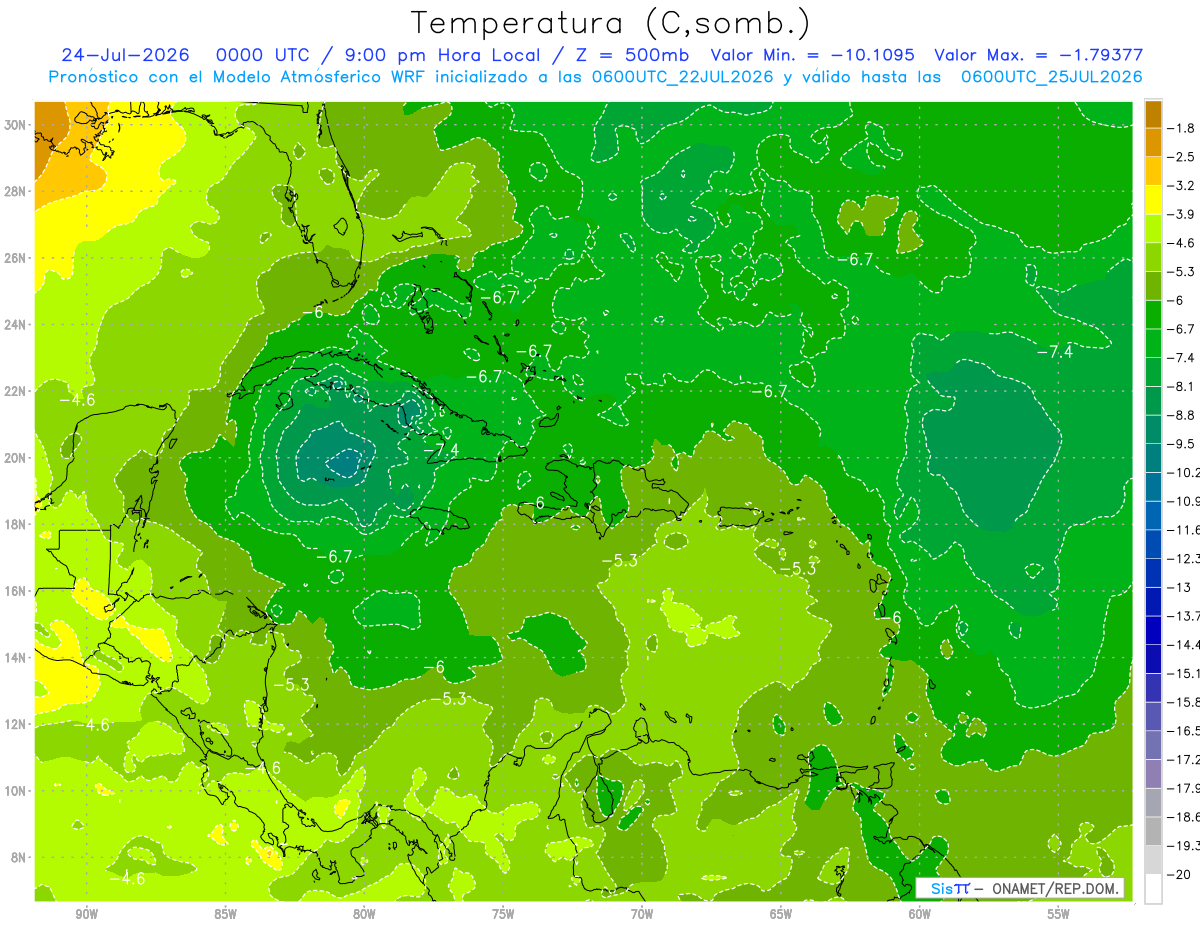
Task: Click the '30N' latitude axis label
Action: (x=17, y=125)
